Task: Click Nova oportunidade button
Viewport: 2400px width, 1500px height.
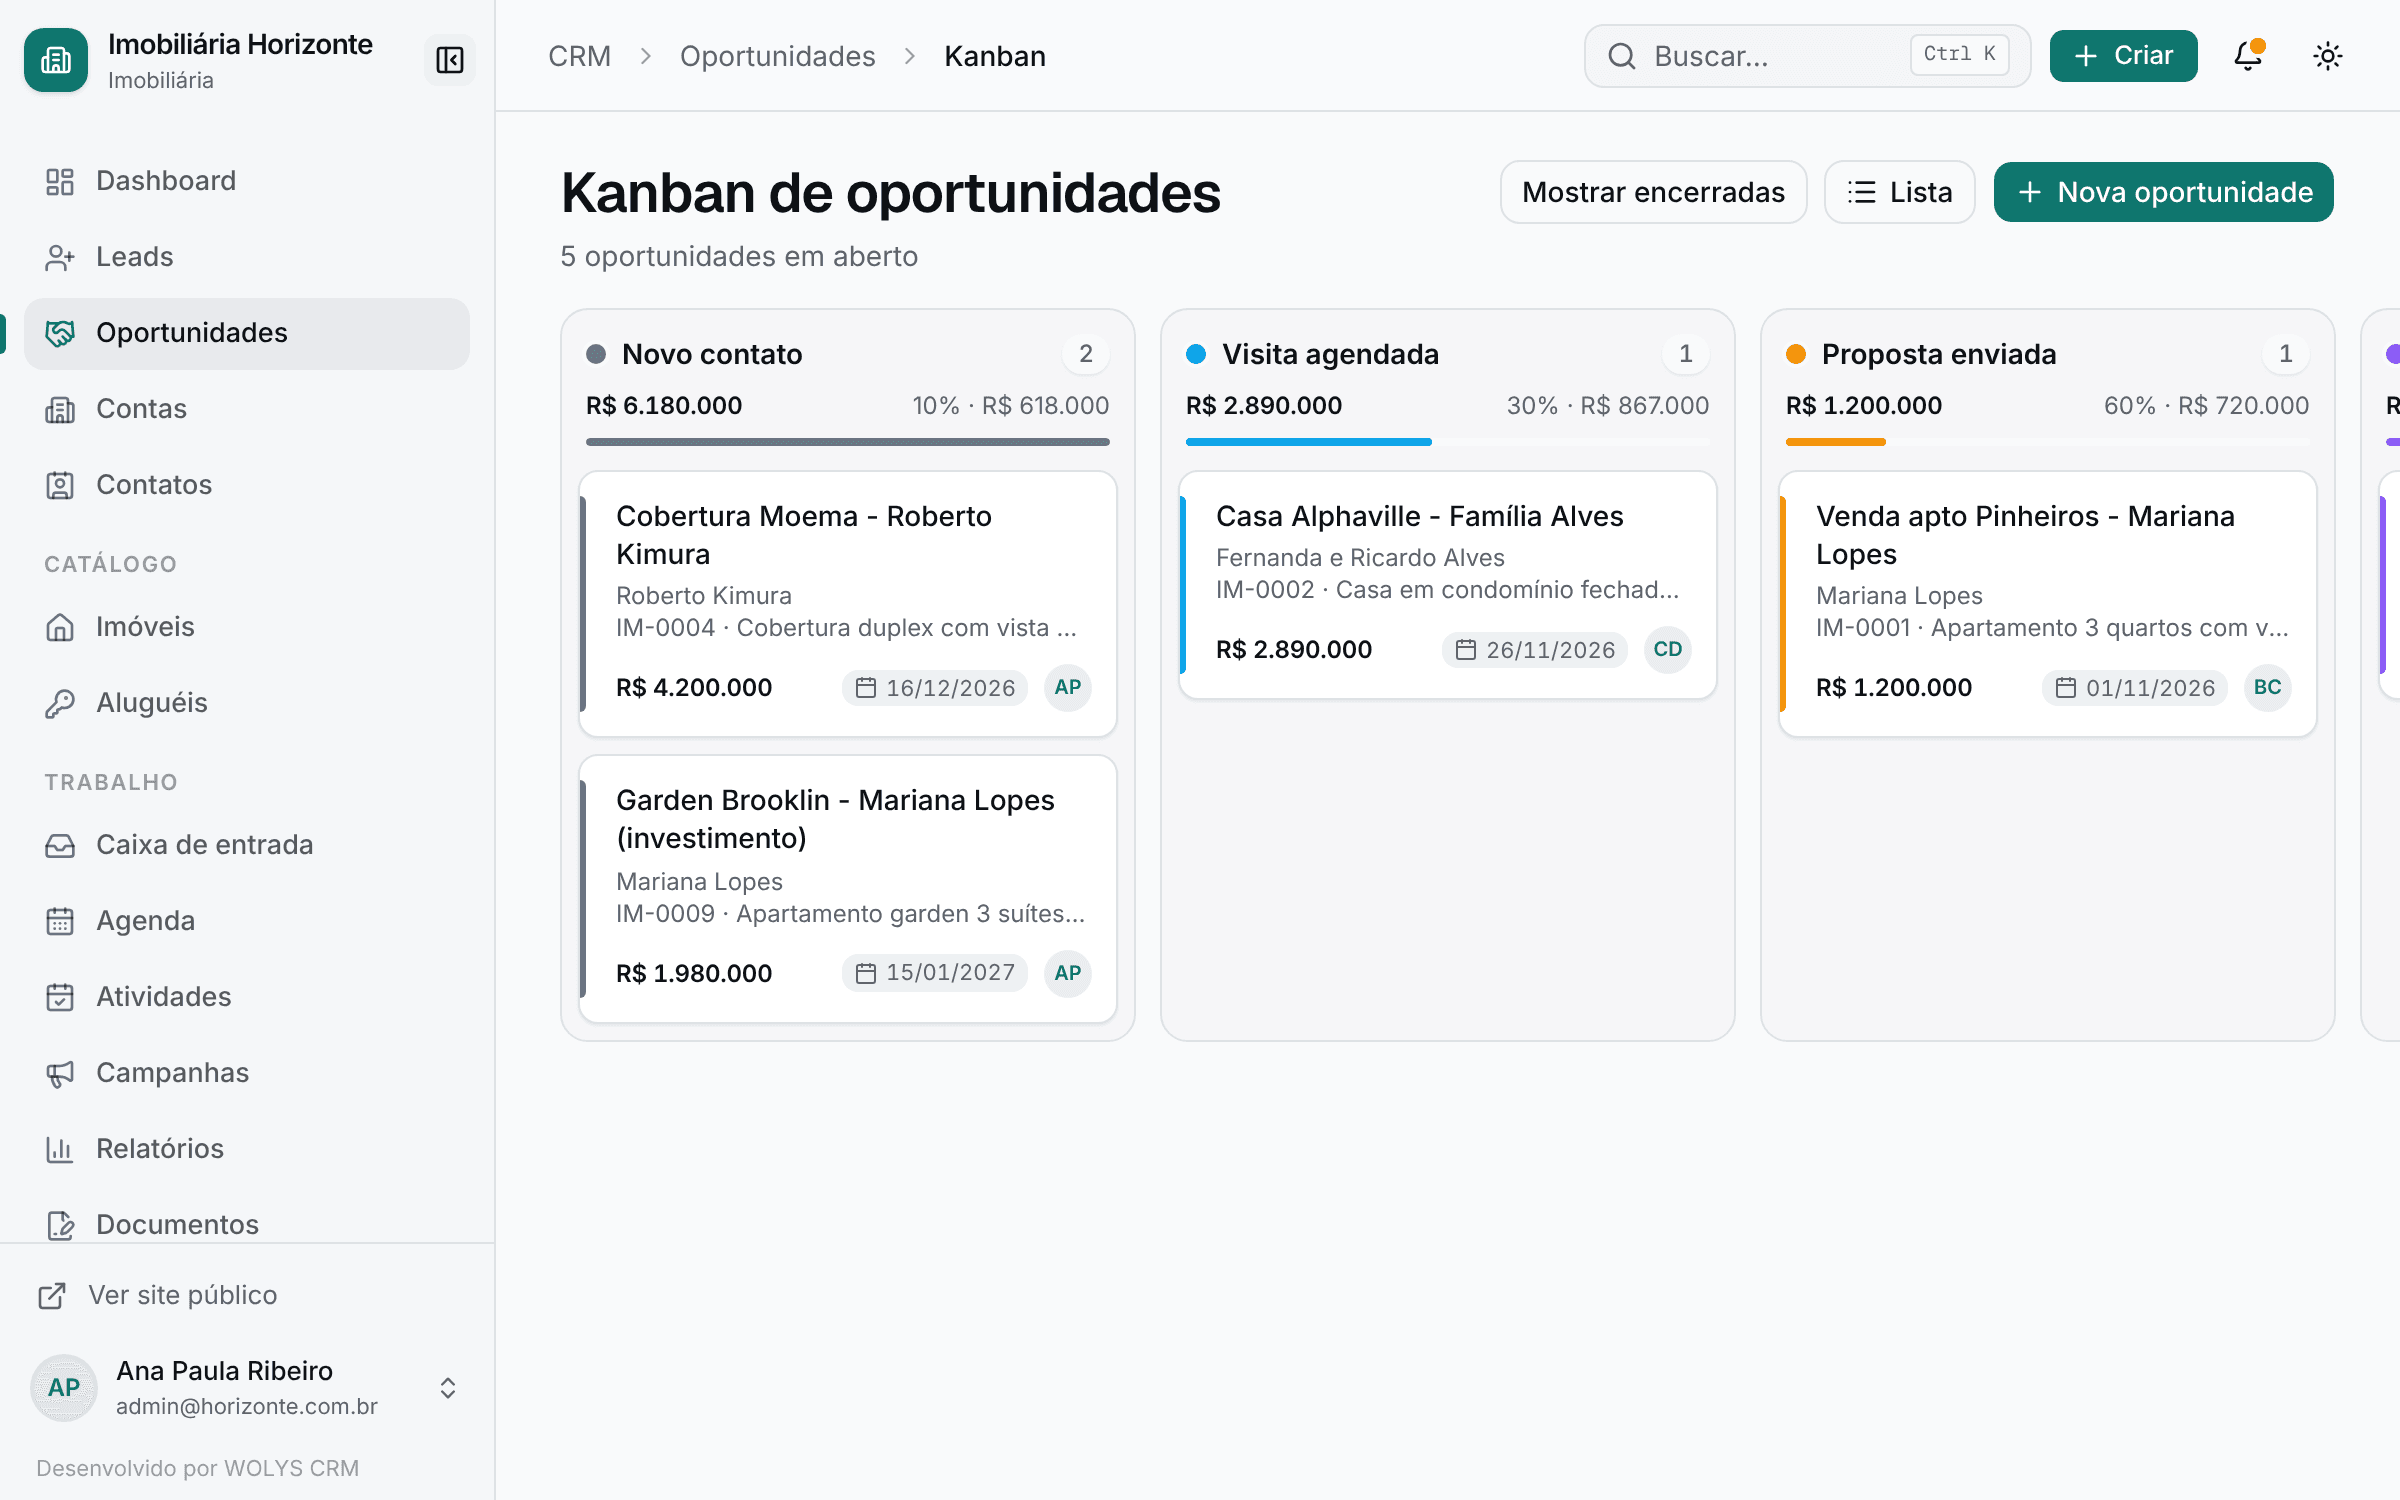Action: coord(2163,192)
